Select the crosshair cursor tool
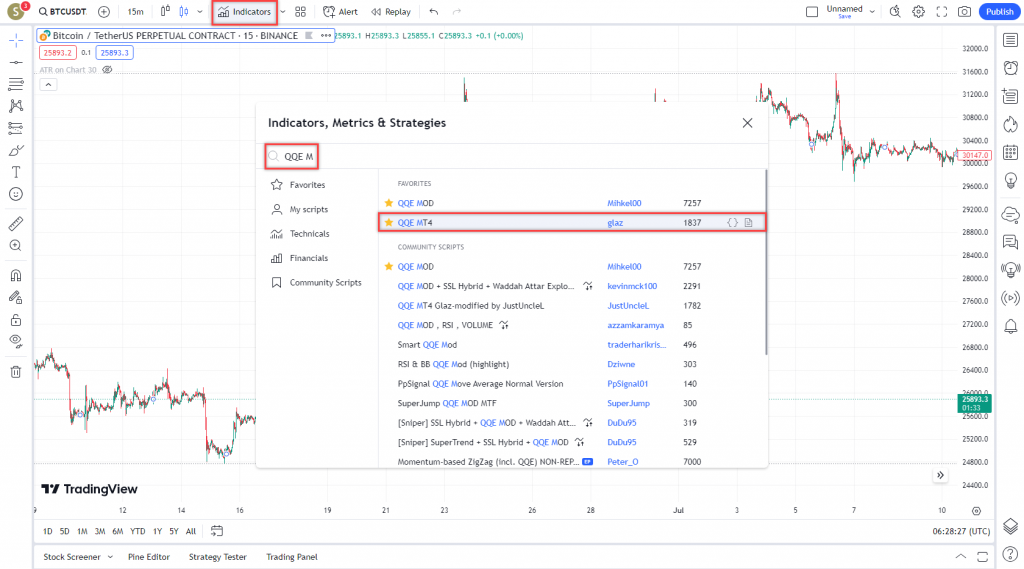Viewport: 1024px width, 569px height. [16, 41]
